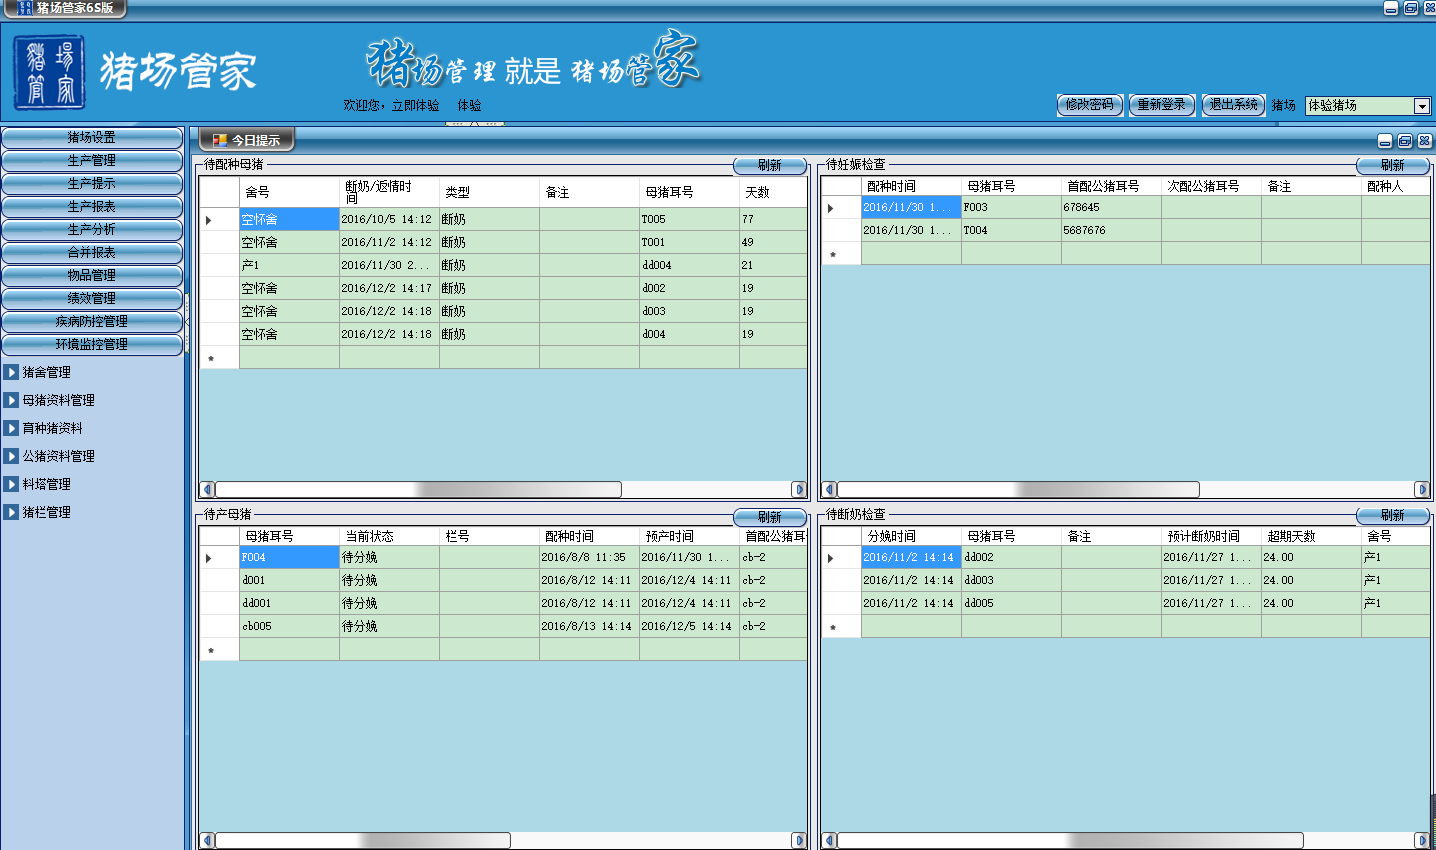This screenshot has height=850, width=1436.
Task: Select 育种猪资料 in sidebar tree
Action: point(53,428)
